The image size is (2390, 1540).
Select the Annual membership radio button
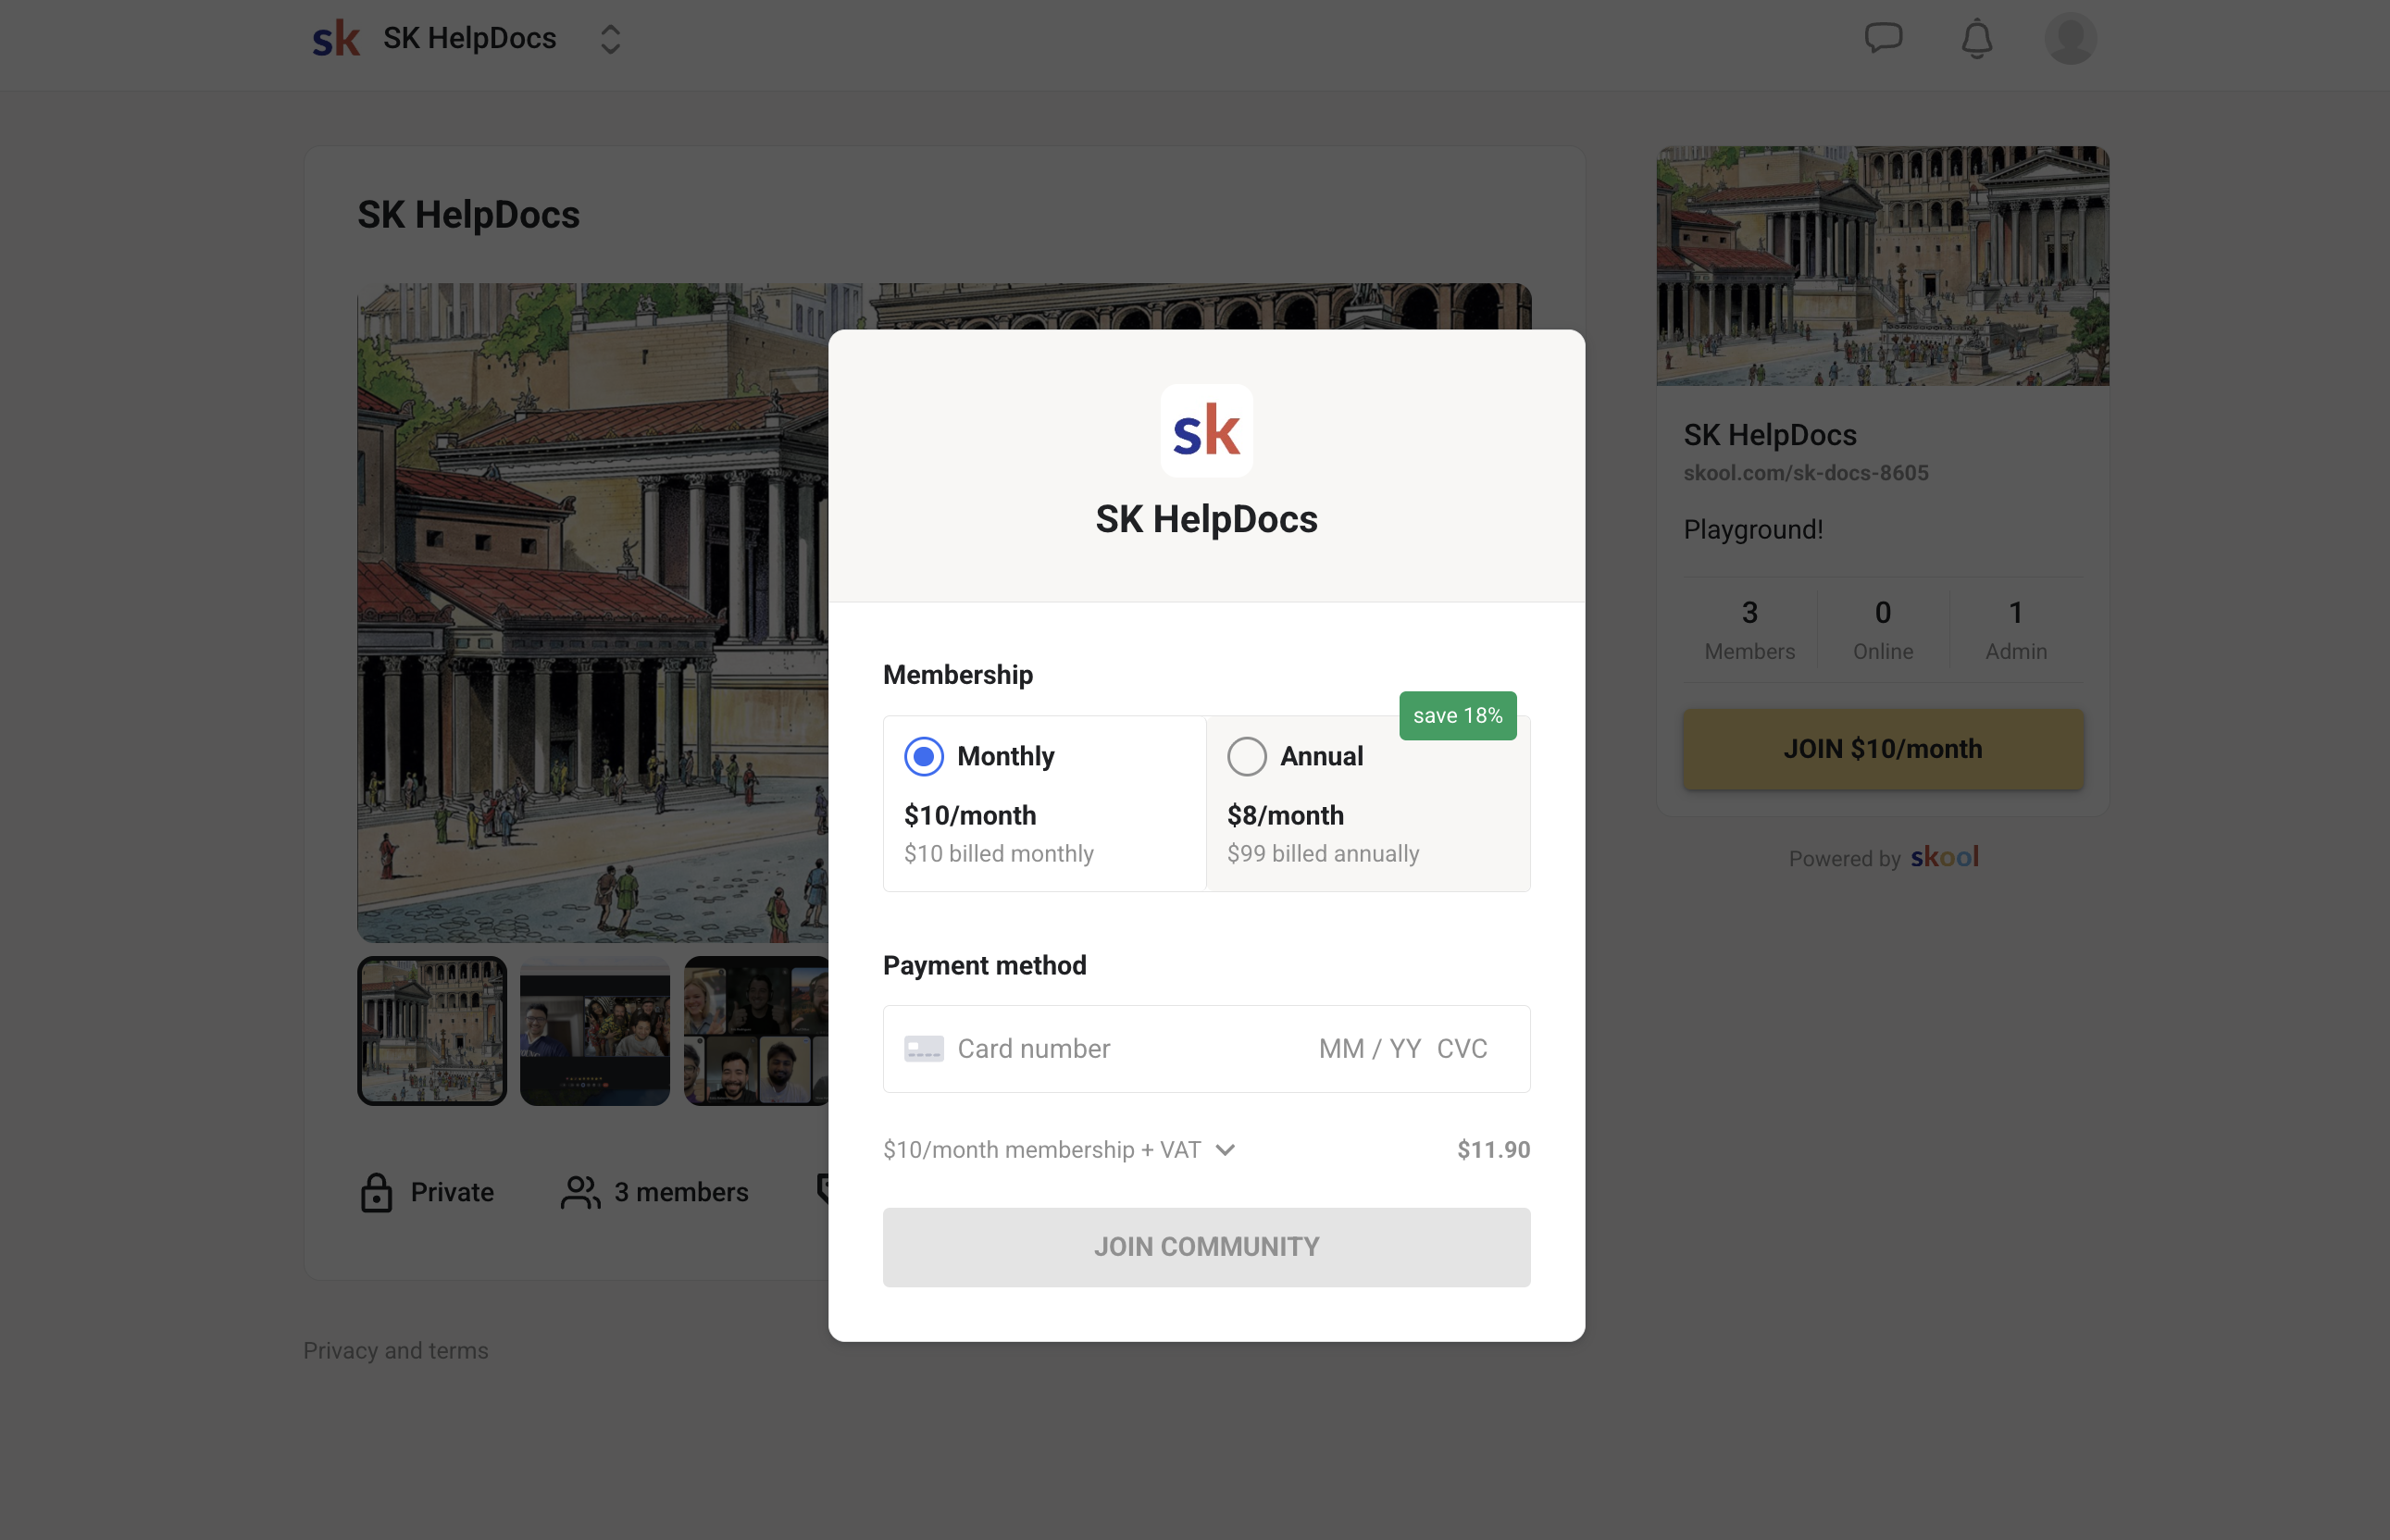(x=1246, y=756)
